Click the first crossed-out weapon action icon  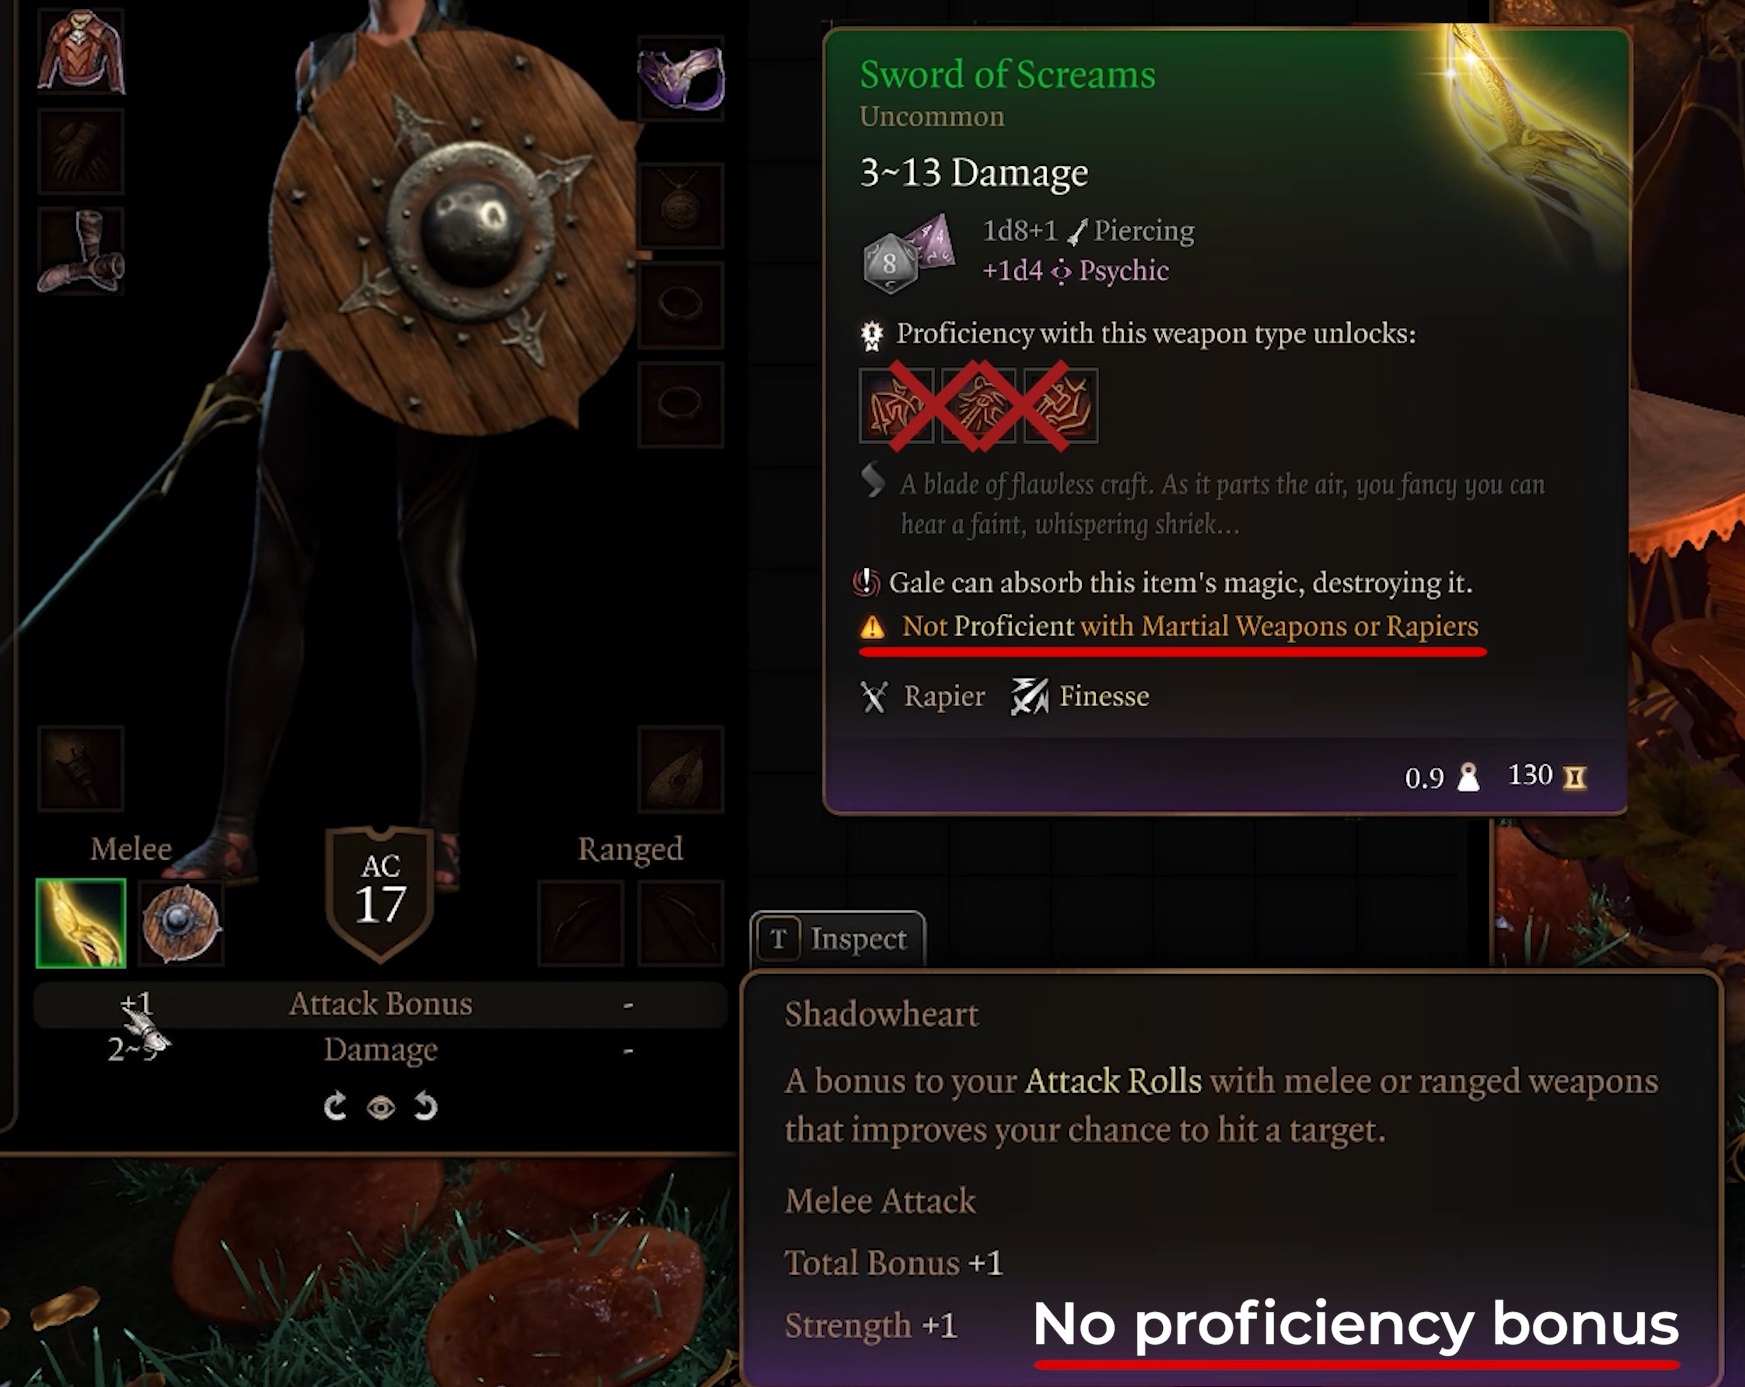(896, 405)
